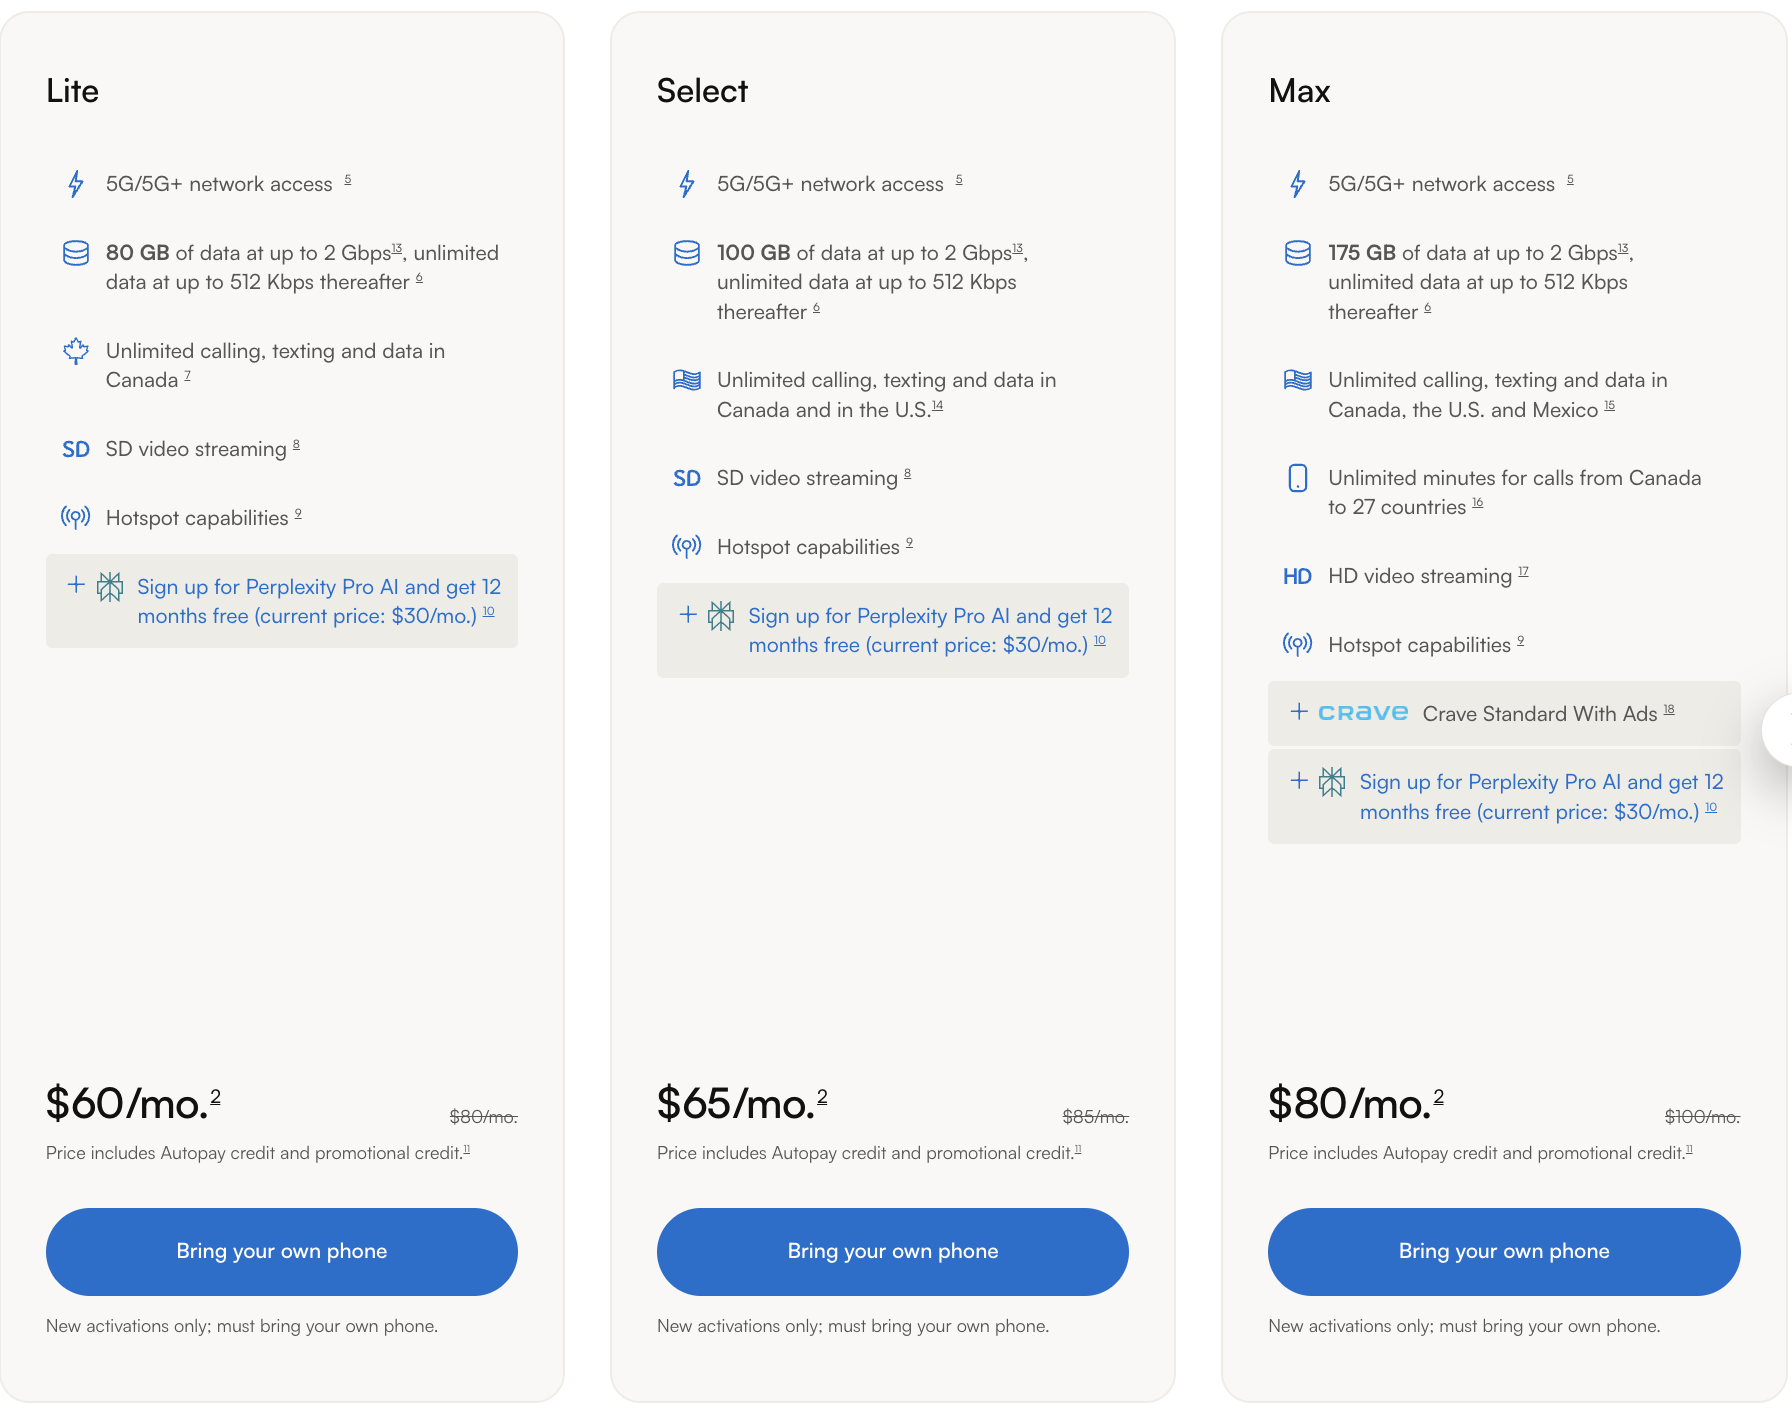Open footnote 2 beside the $60/mo. price

coord(215,1096)
